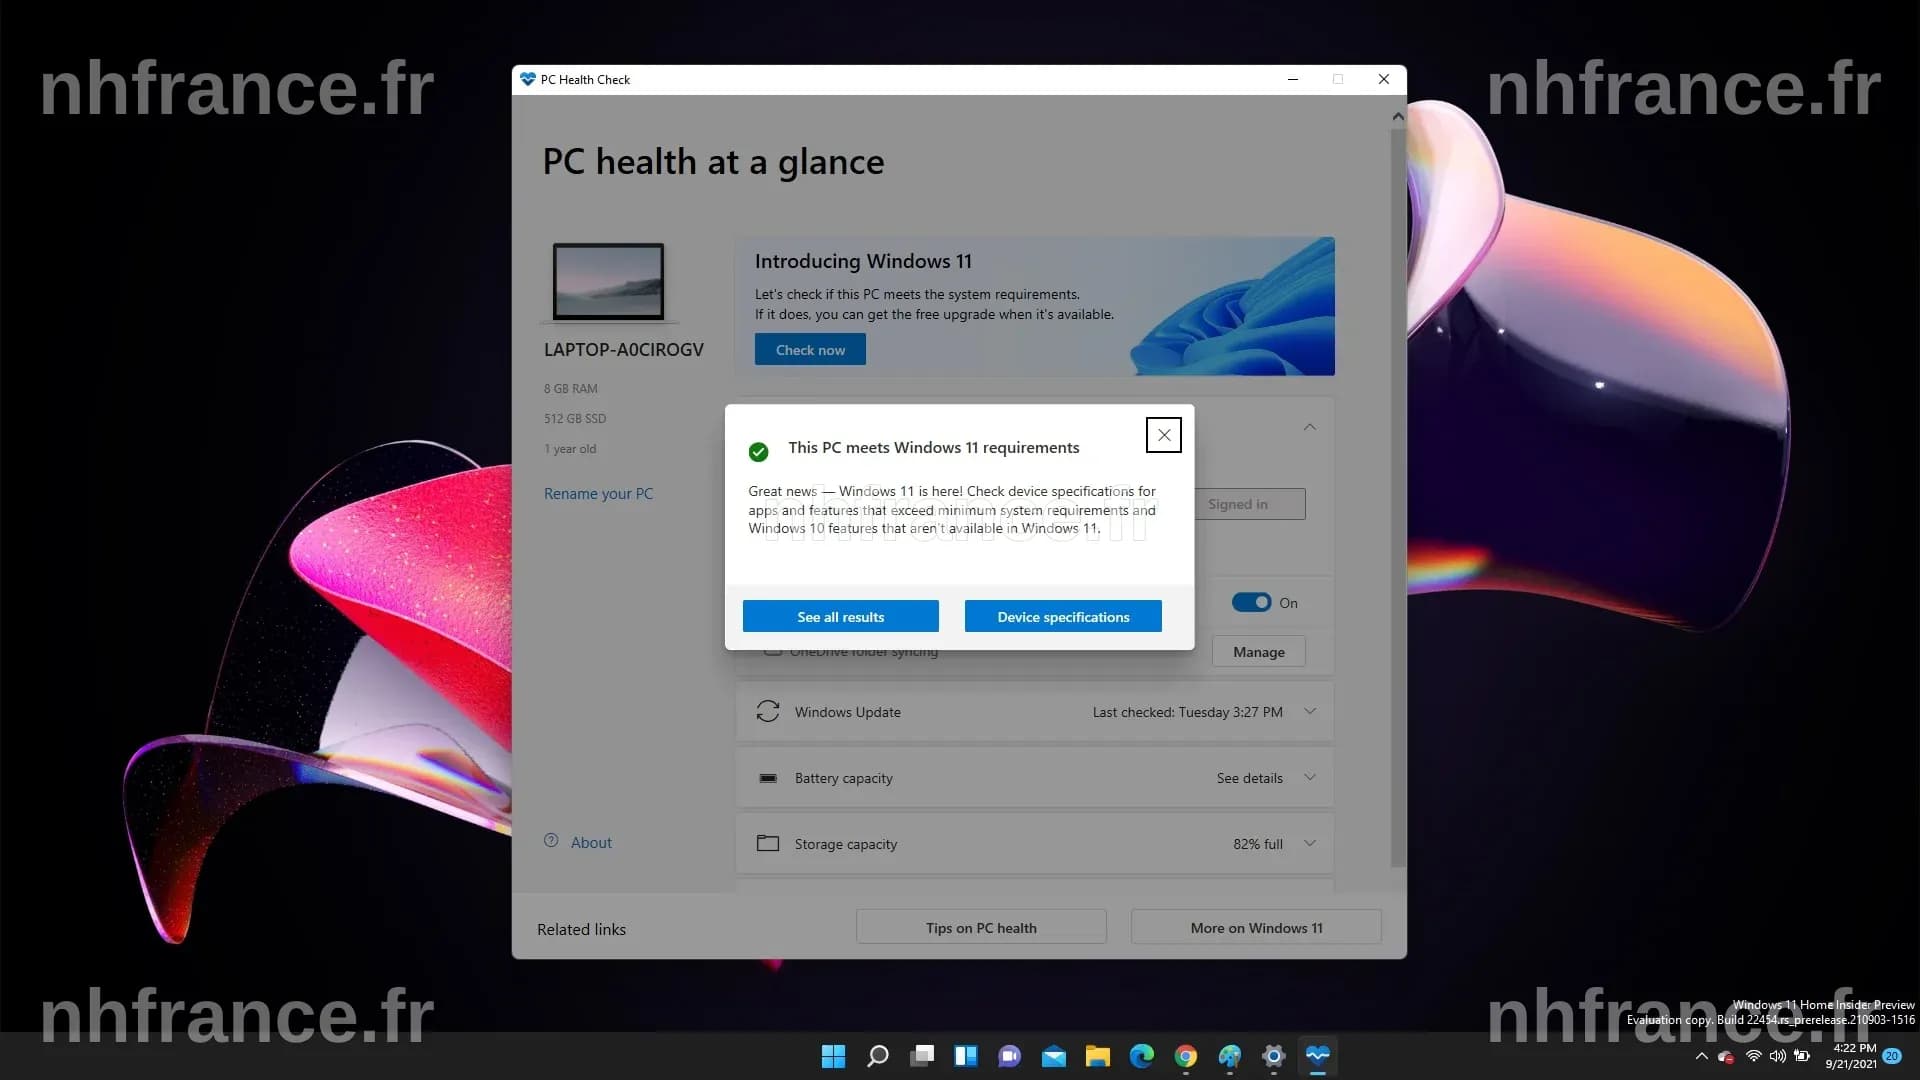Click the 82% full storage value
1920x1080 pixels.
[x=1257, y=844]
